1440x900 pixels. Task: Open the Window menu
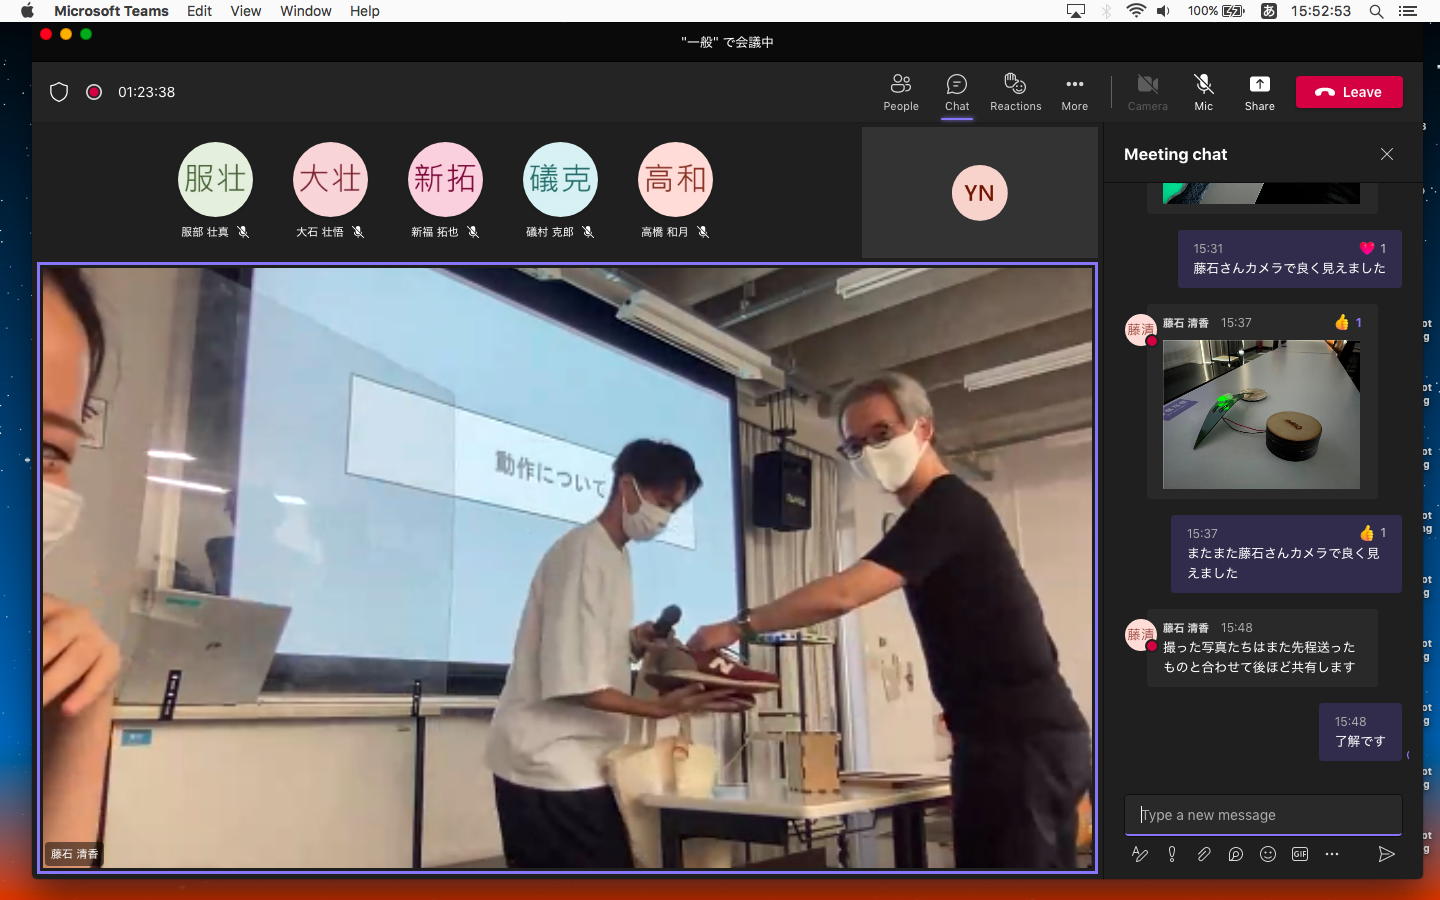(x=305, y=11)
